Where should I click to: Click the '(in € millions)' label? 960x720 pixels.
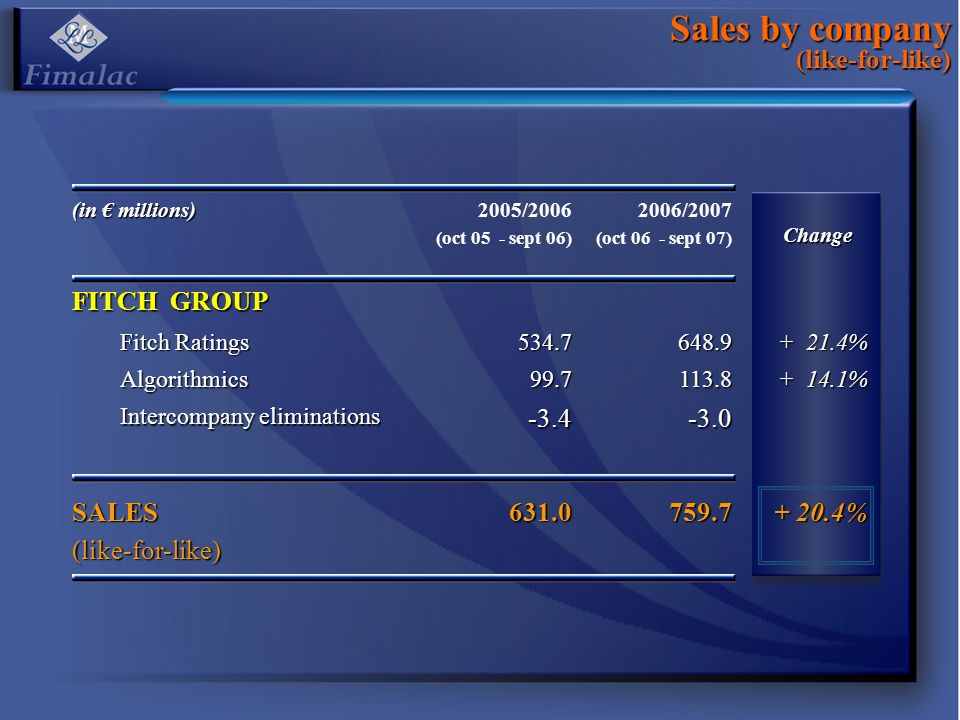click(x=134, y=211)
